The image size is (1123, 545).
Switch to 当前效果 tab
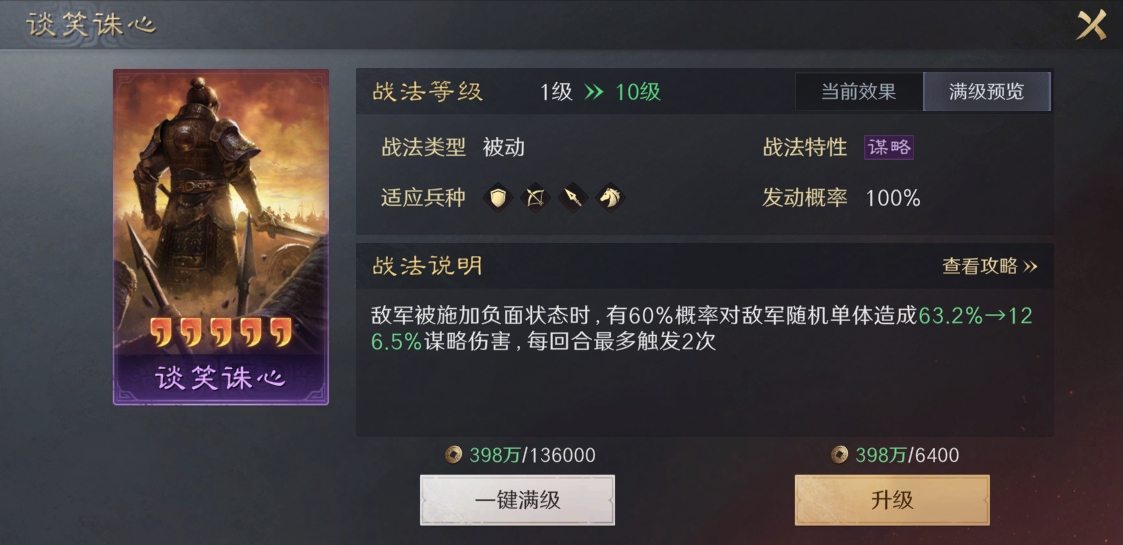click(x=859, y=92)
